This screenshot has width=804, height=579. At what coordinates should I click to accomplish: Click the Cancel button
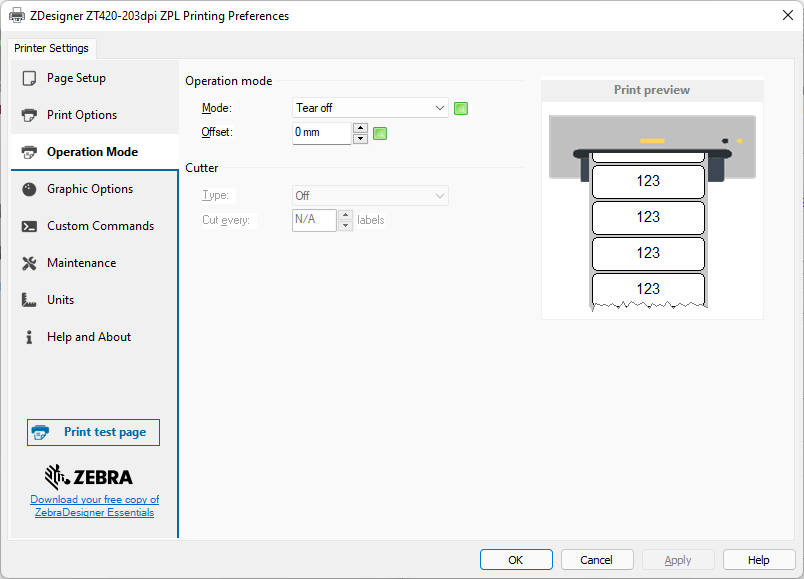coord(597,560)
